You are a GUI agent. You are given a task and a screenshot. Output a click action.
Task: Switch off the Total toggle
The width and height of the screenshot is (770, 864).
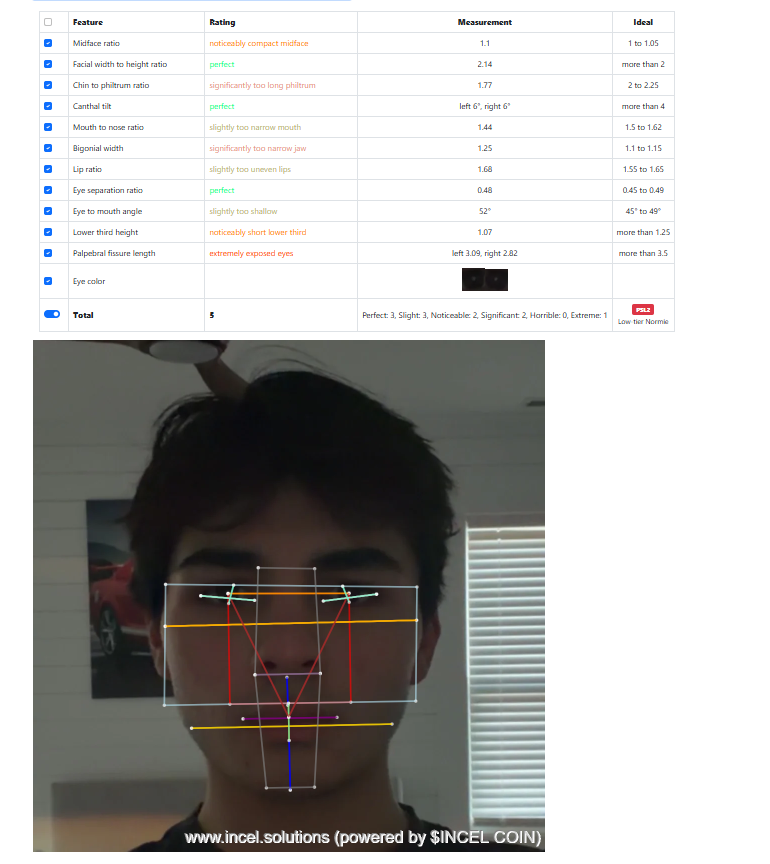tap(52, 314)
